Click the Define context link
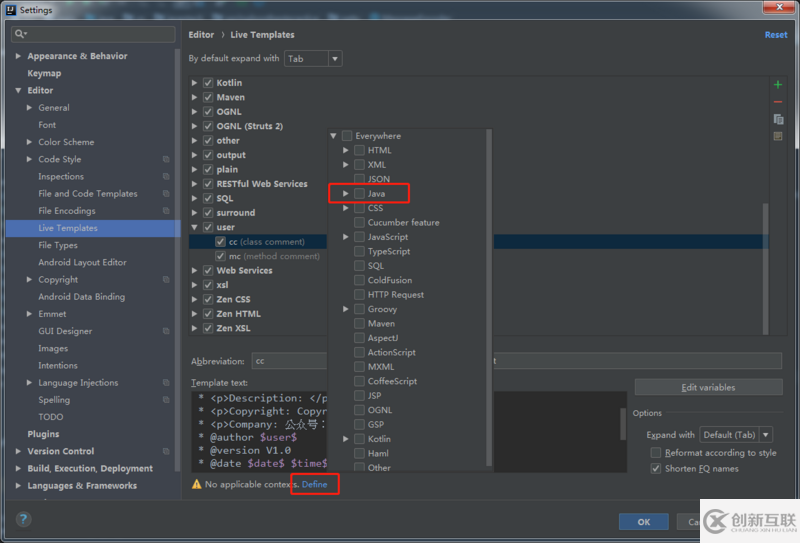The width and height of the screenshot is (800, 543). tap(314, 484)
